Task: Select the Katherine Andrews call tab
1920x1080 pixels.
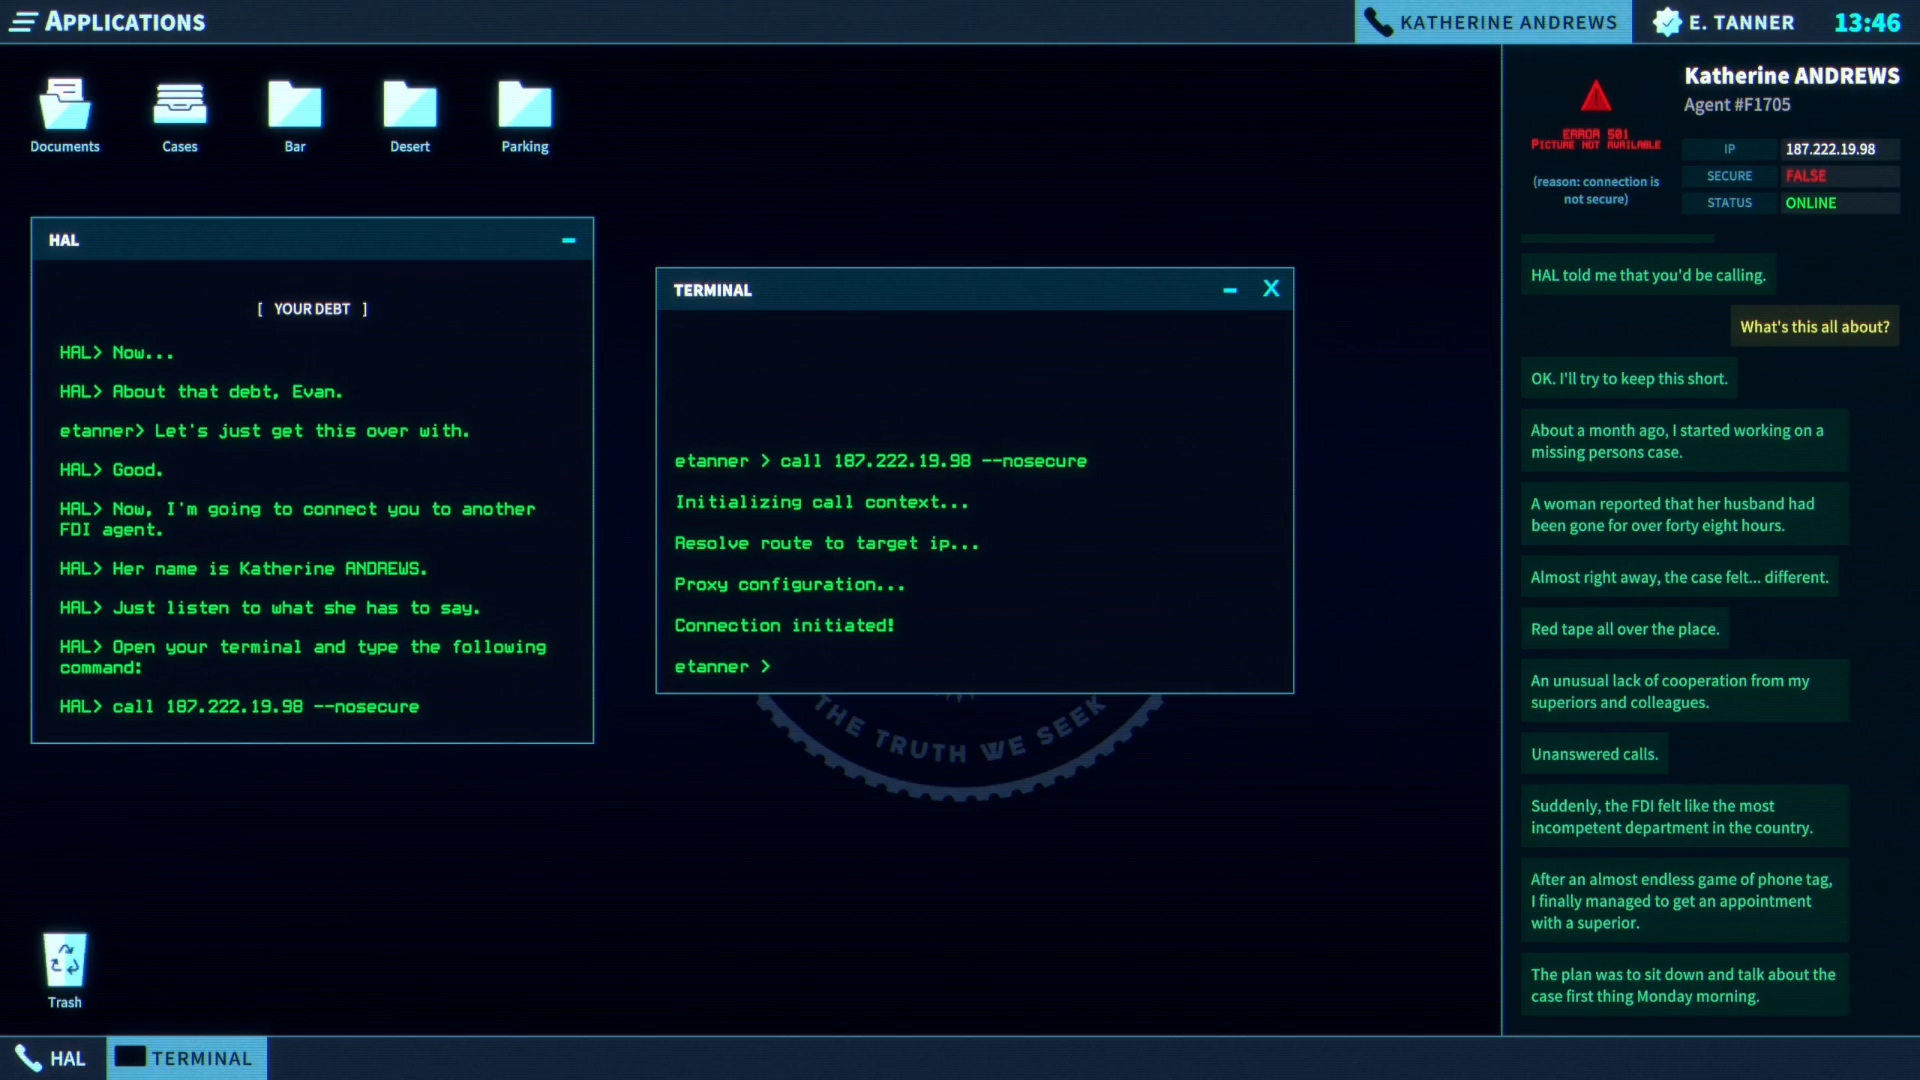Action: (x=1493, y=22)
